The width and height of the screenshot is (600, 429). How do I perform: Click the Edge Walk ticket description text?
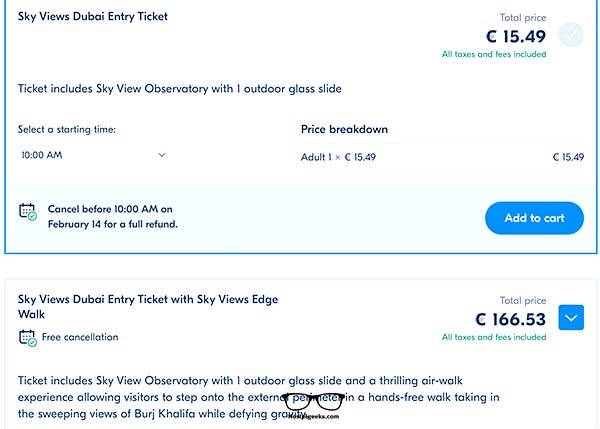[x=259, y=397]
